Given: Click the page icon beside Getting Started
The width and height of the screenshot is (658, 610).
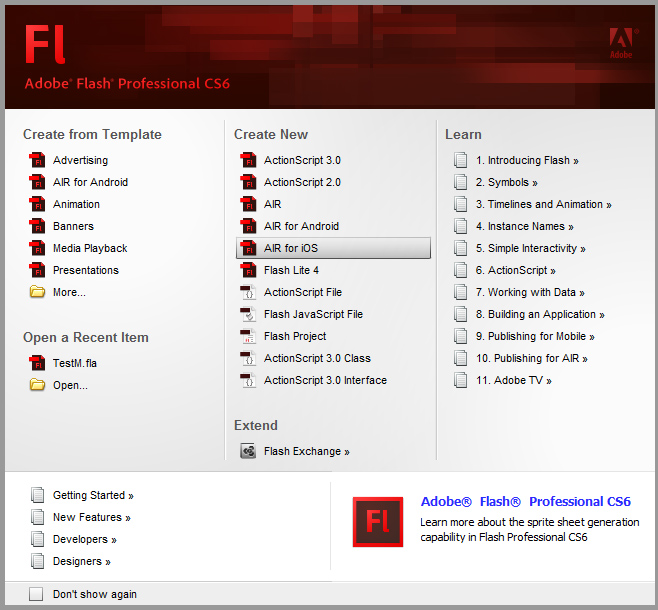Looking at the screenshot, I should point(37,495).
